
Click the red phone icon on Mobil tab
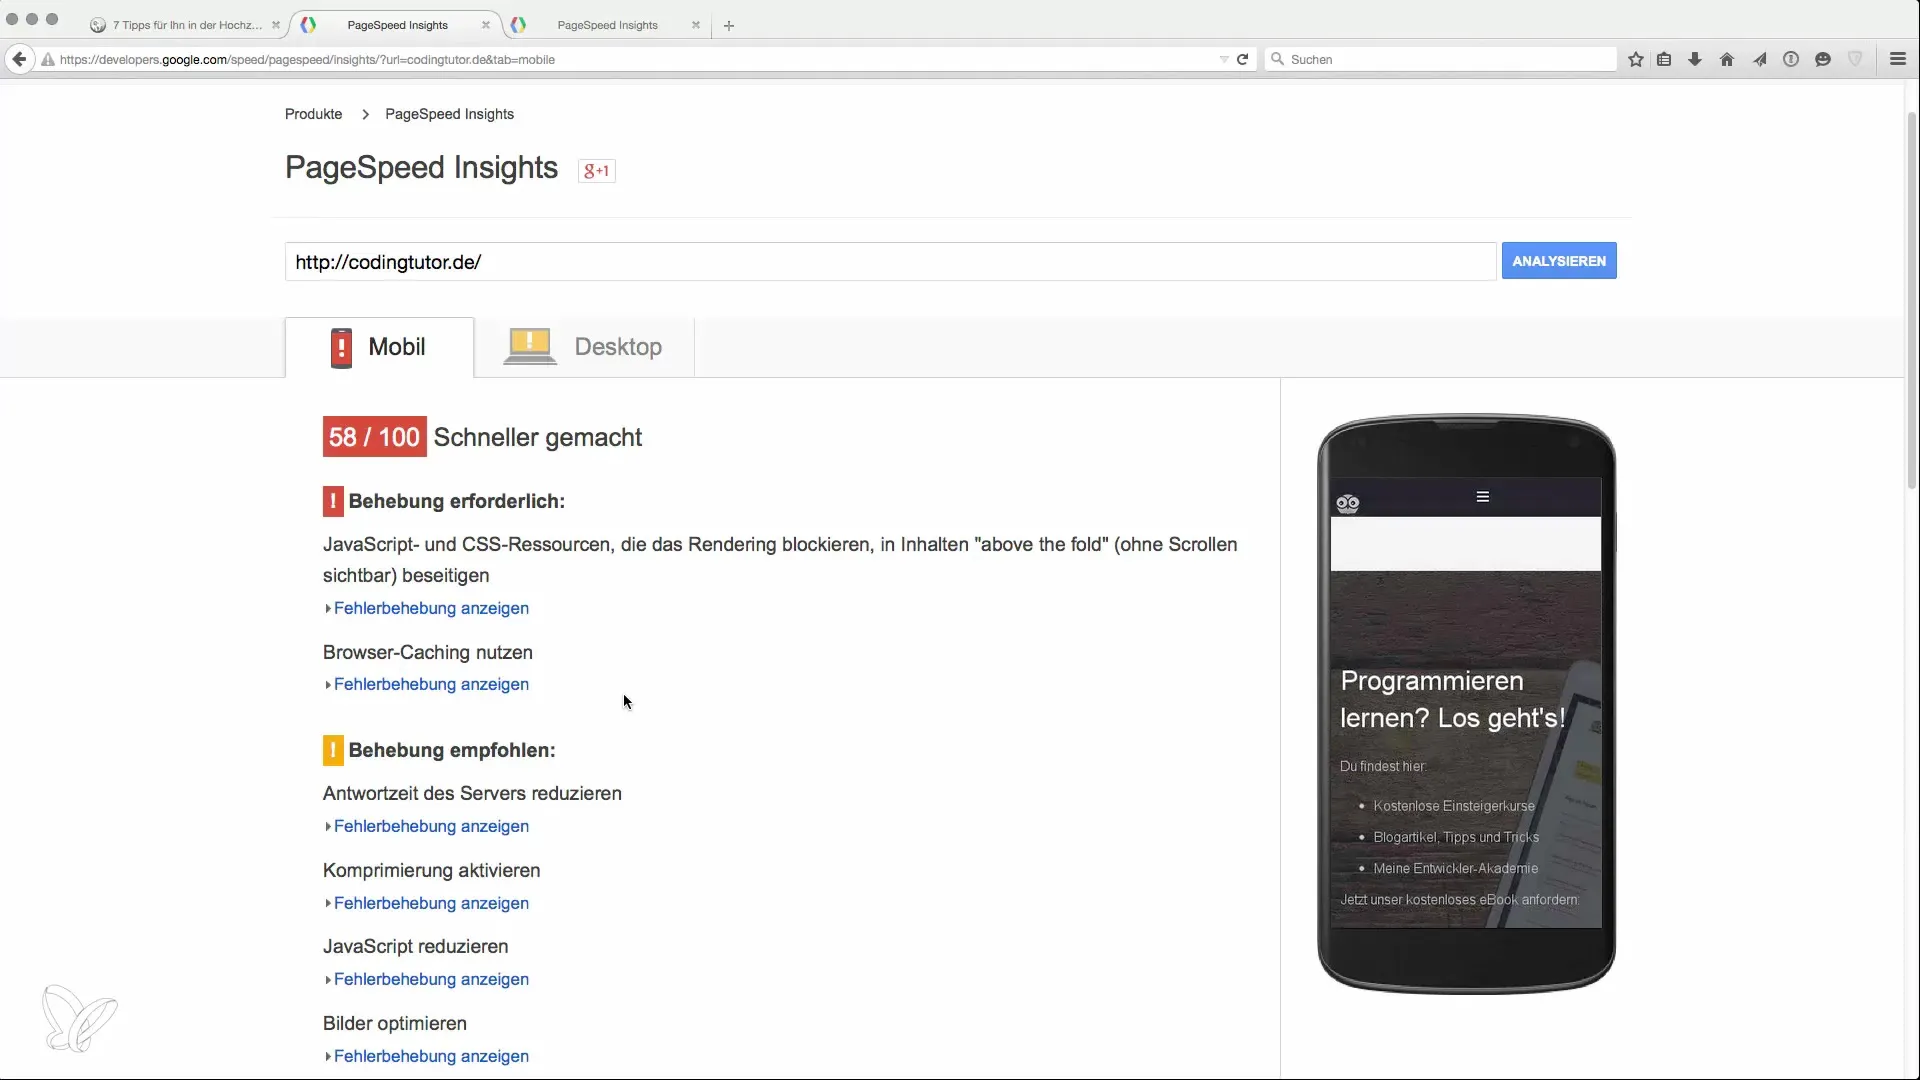coord(341,348)
